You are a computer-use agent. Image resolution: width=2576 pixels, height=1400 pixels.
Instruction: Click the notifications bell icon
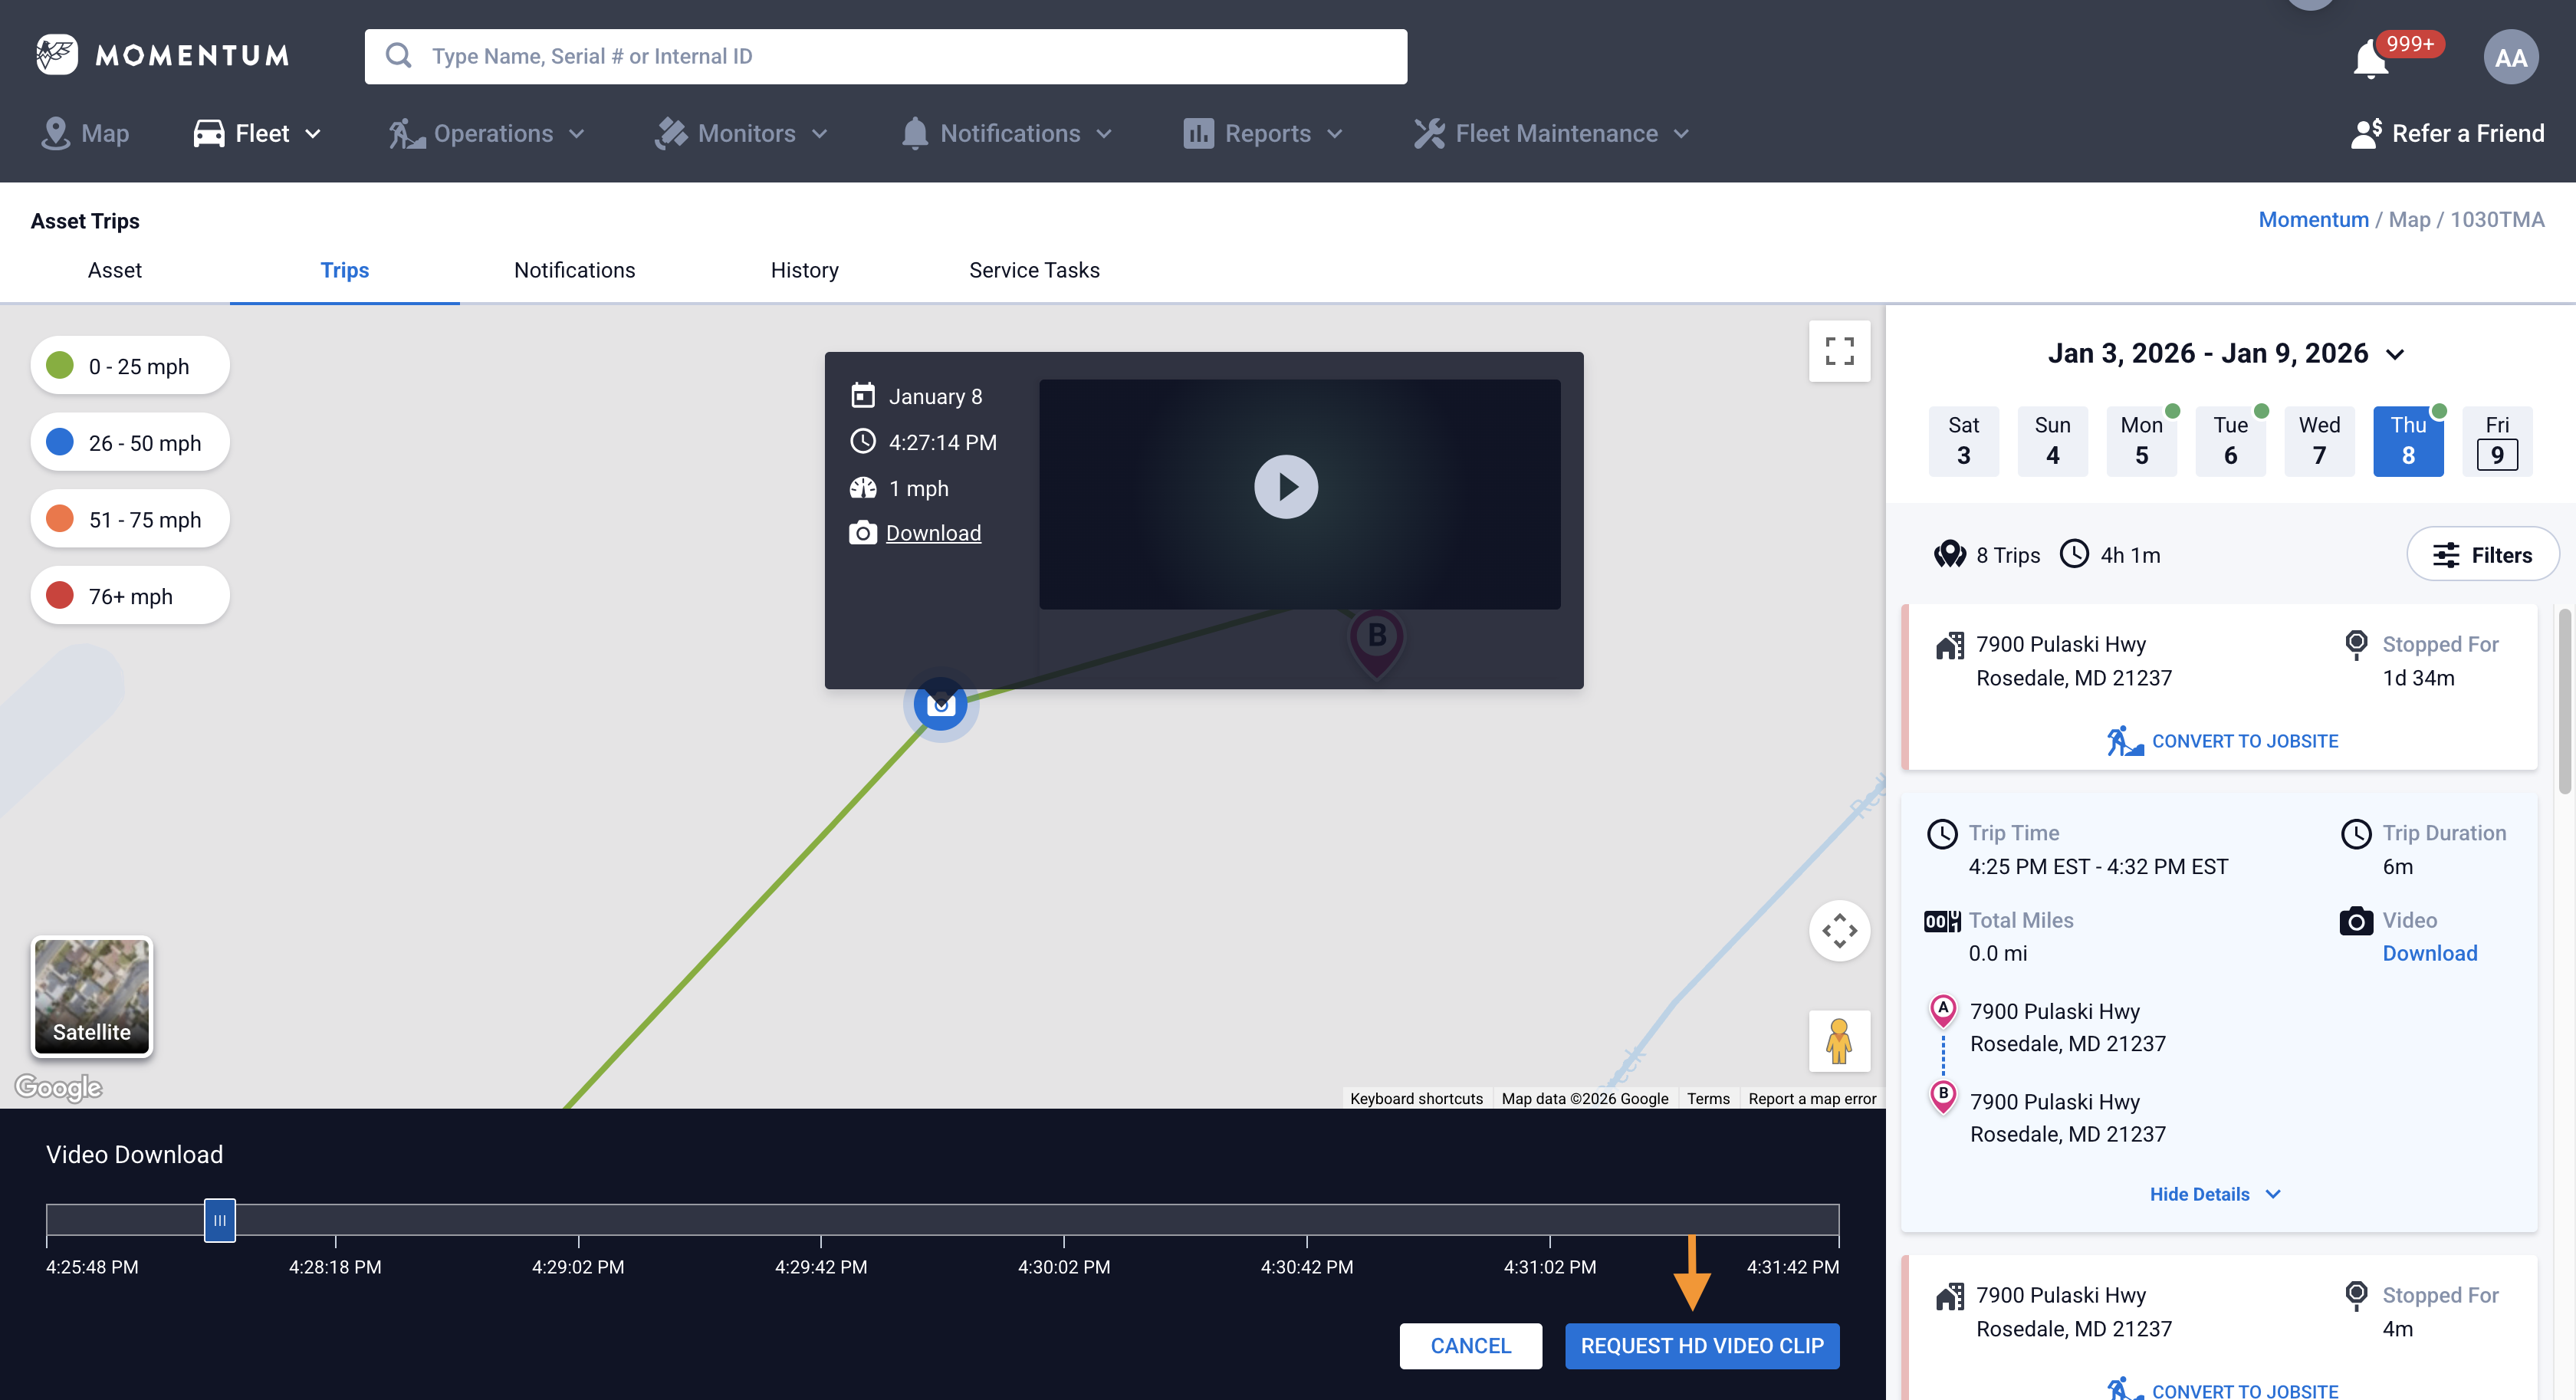[x=2370, y=60]
